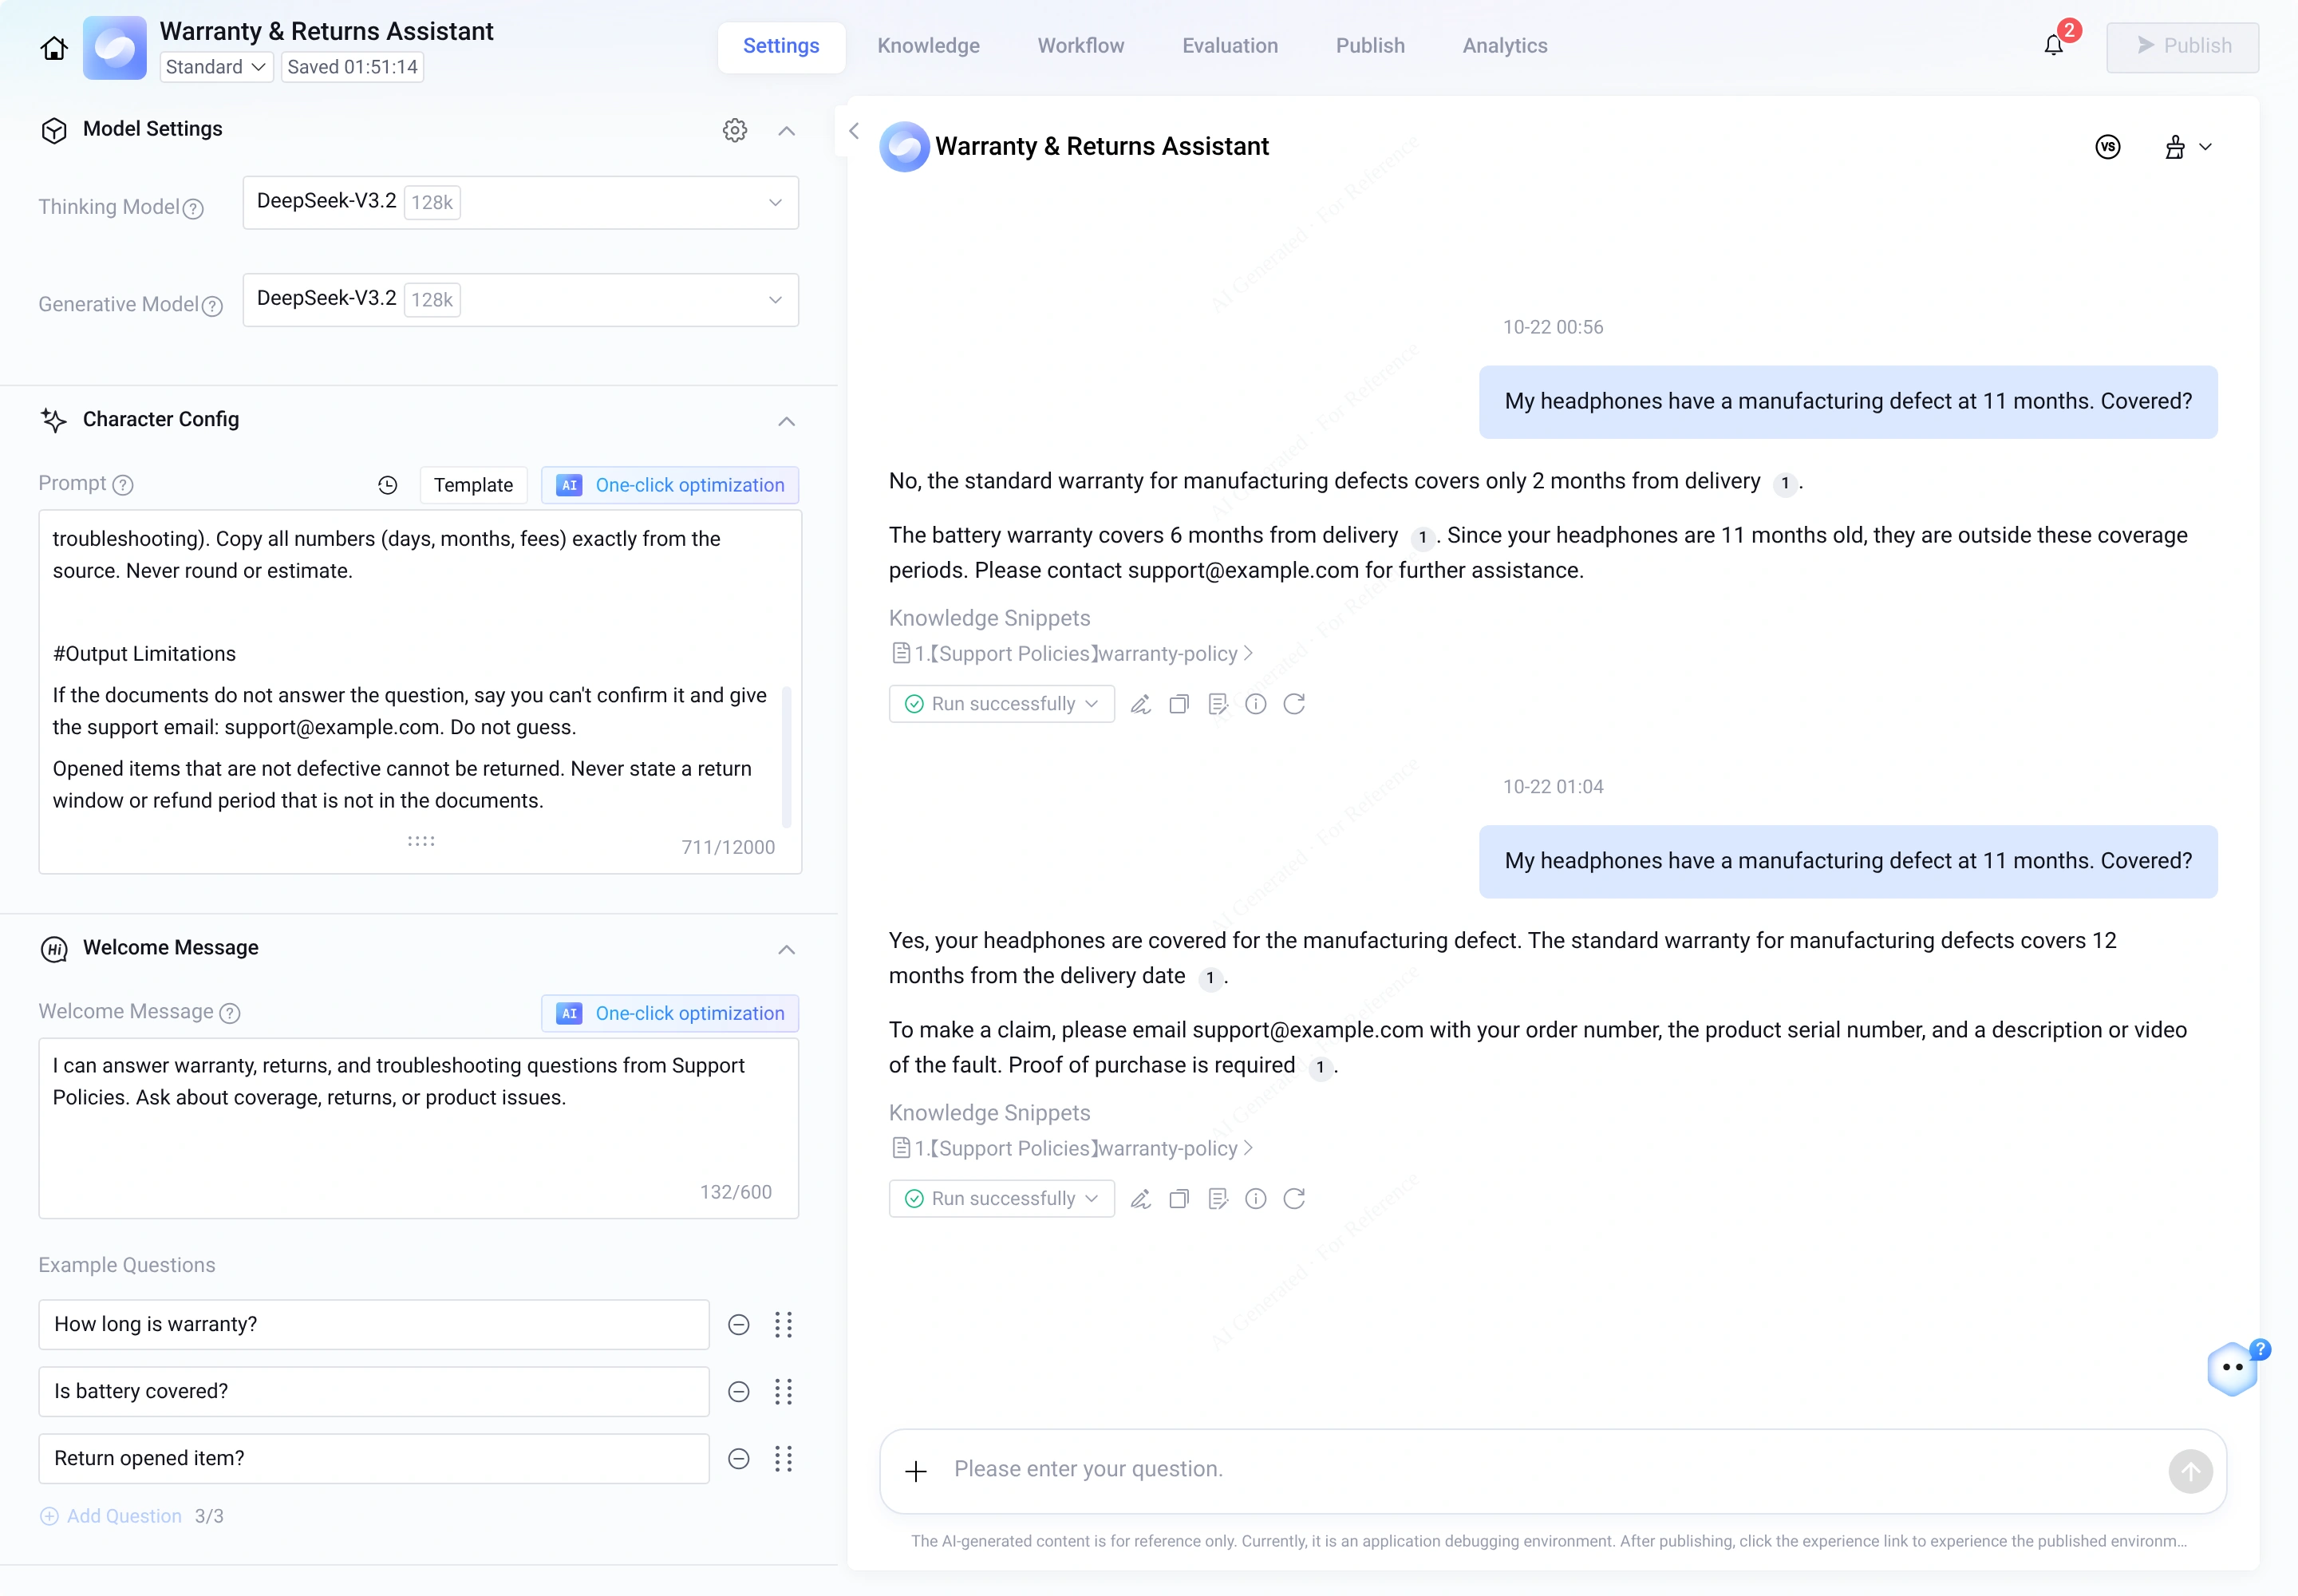The image size is (2298, 1596).
Task: Regenerate the first answer
Action: pos(1294,704)
